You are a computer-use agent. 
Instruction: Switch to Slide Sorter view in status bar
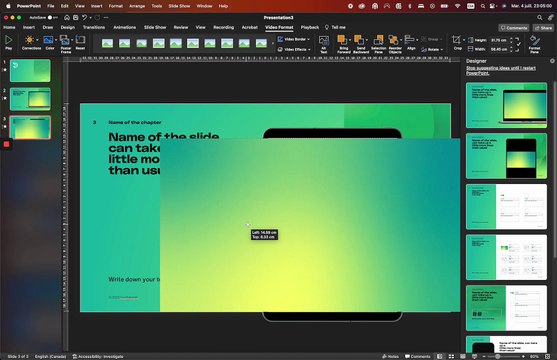[451, 356]
